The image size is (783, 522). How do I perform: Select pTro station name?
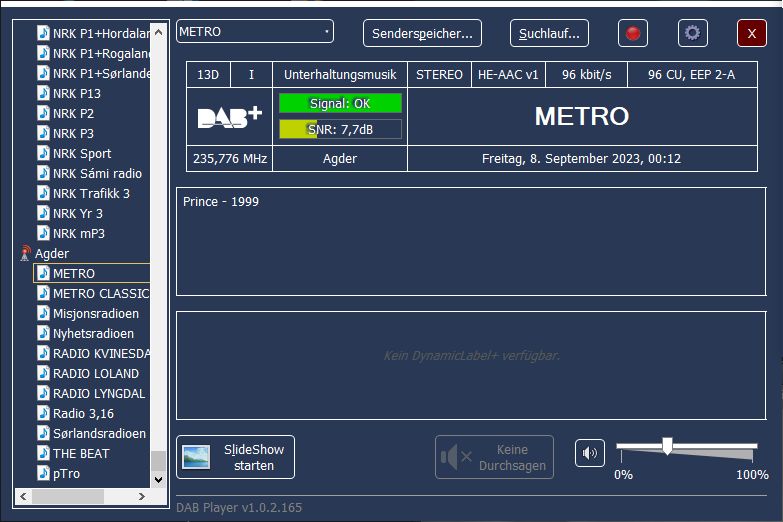click(66, 474)
